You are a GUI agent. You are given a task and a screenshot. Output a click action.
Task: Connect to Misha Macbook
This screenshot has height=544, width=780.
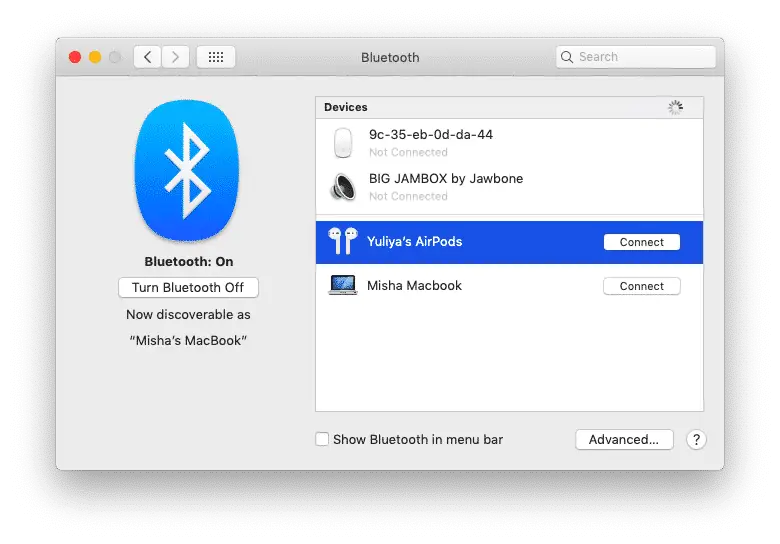coord(642,286)
